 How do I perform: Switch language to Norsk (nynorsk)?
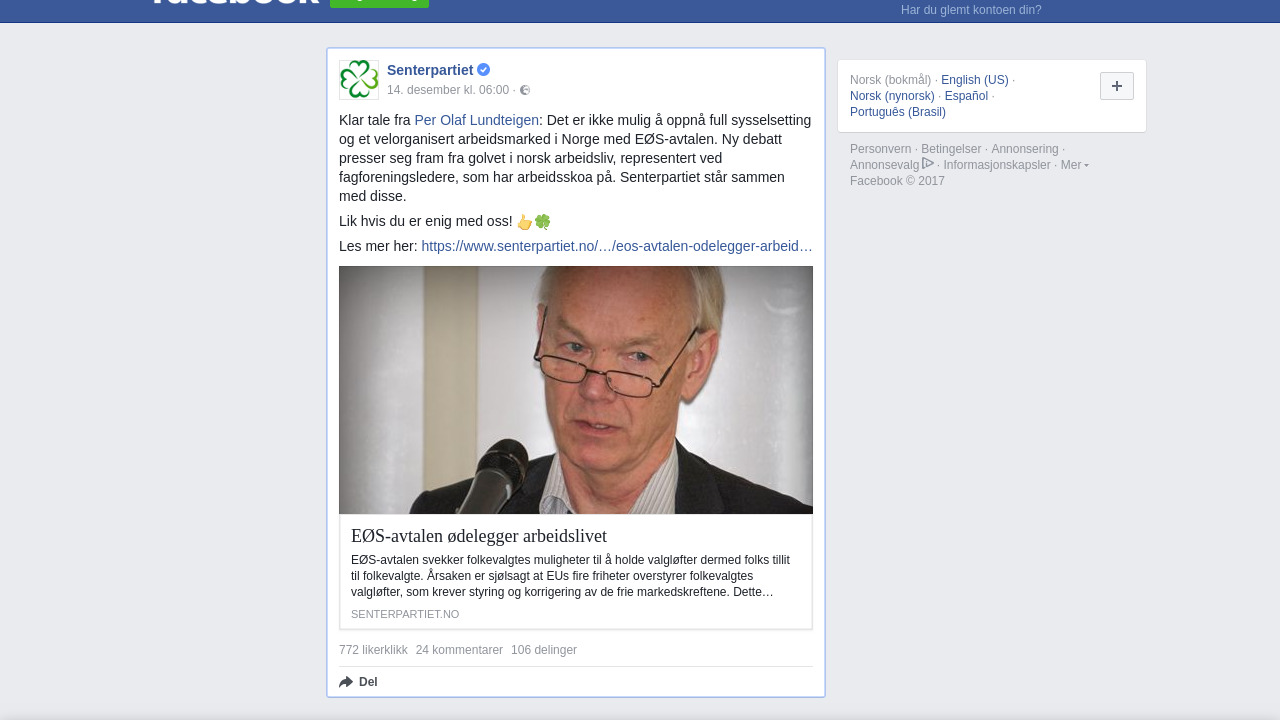pyautogui.click(x=892, y=96)
